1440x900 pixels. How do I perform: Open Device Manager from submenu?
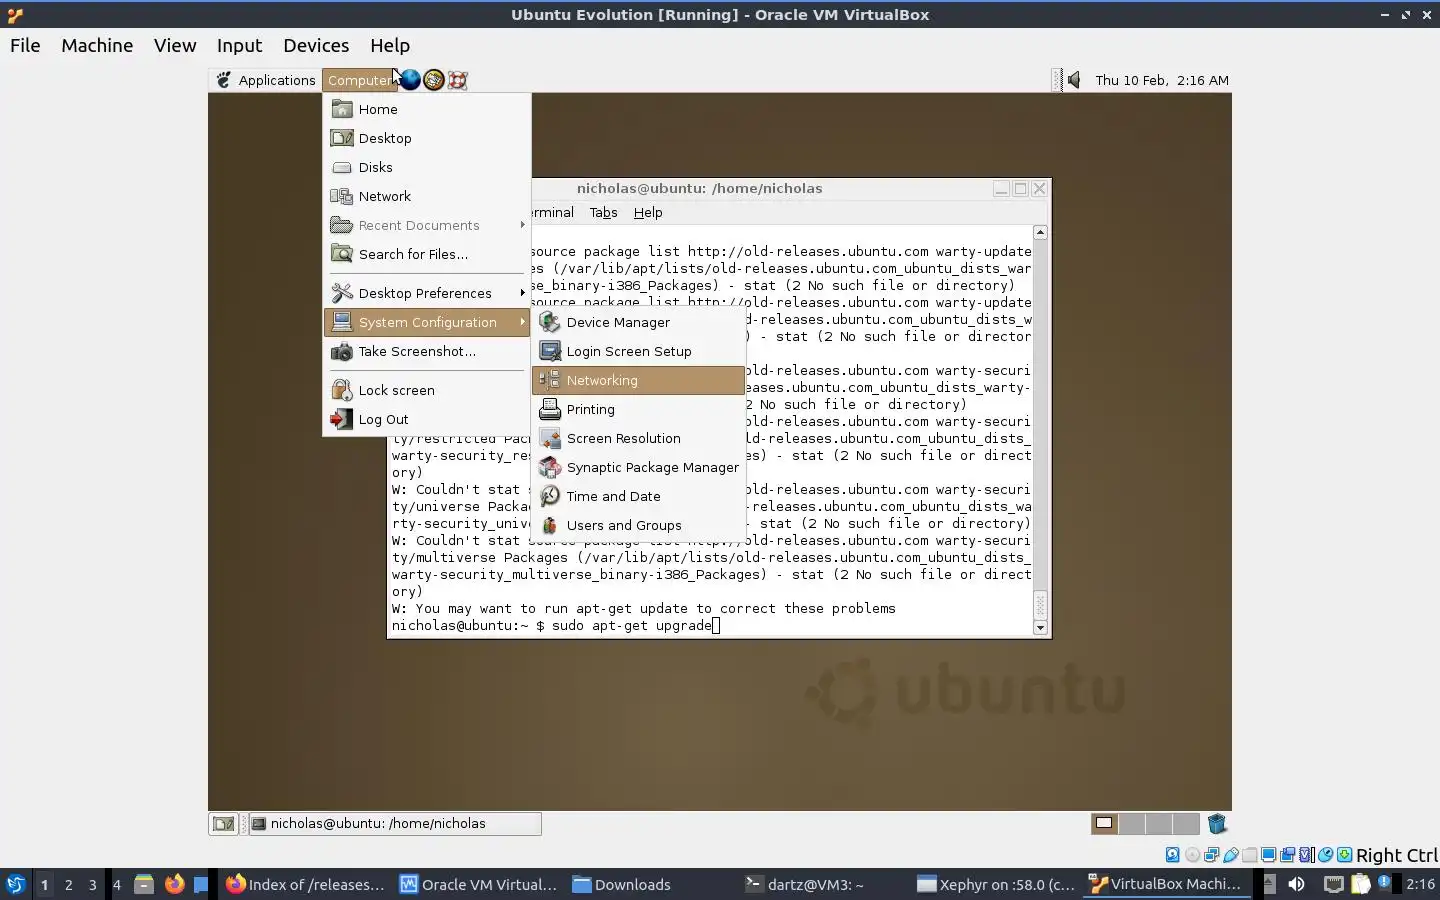point(639,322)
